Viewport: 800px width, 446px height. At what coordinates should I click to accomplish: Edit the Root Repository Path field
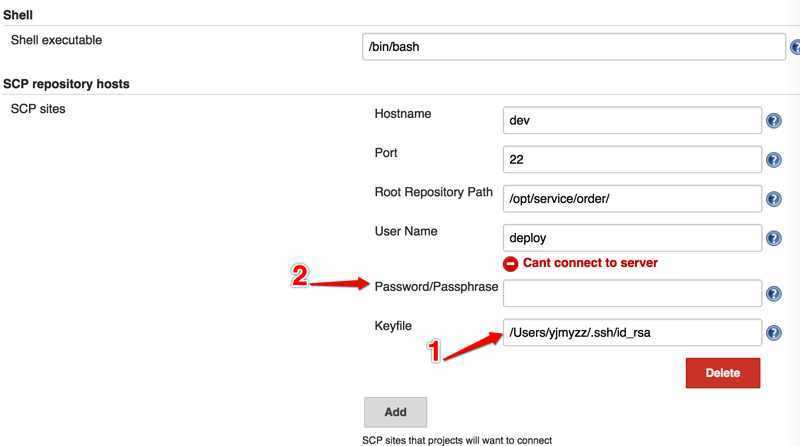(632, 199)
